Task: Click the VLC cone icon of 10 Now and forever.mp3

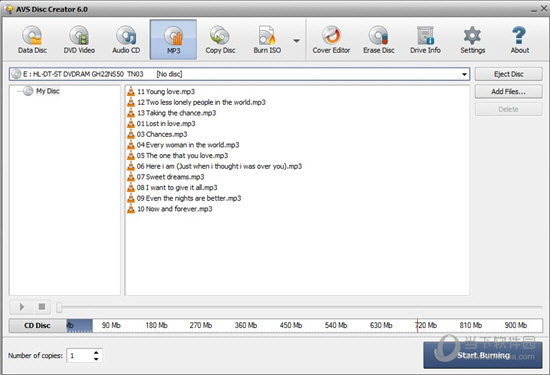Action: pyautogui.click(x=131, y=209)
